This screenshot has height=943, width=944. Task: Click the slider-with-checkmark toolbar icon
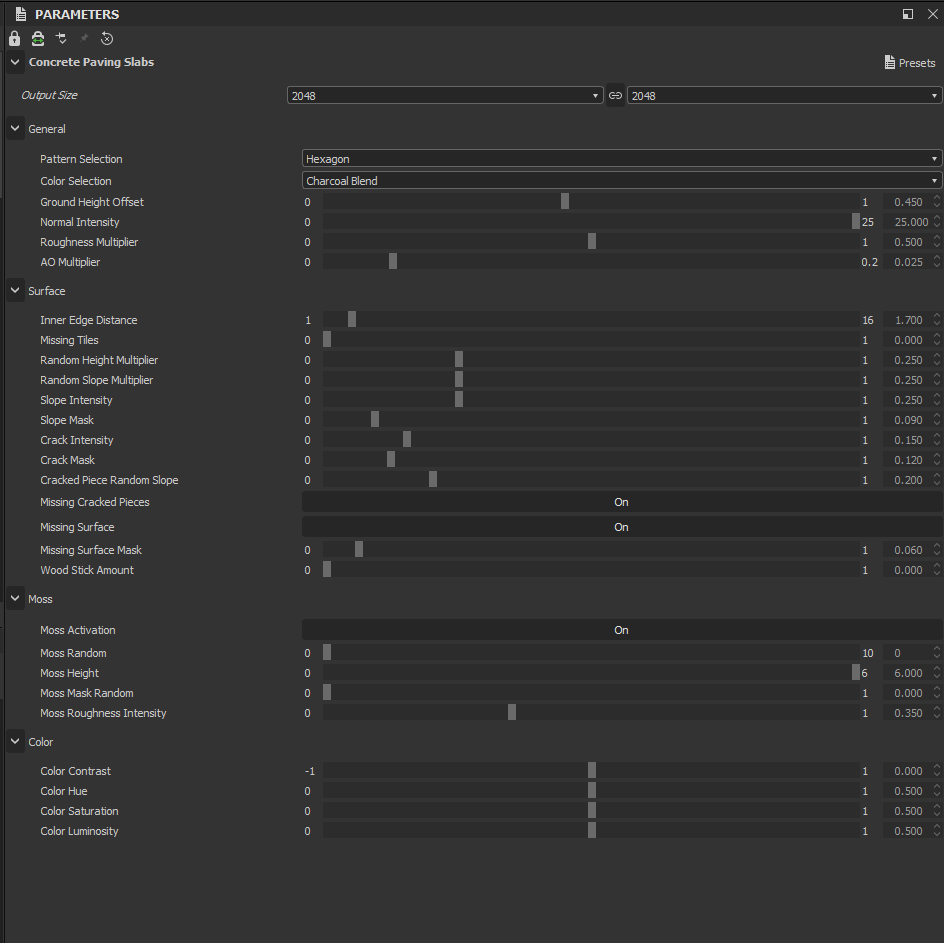[61, 39]
